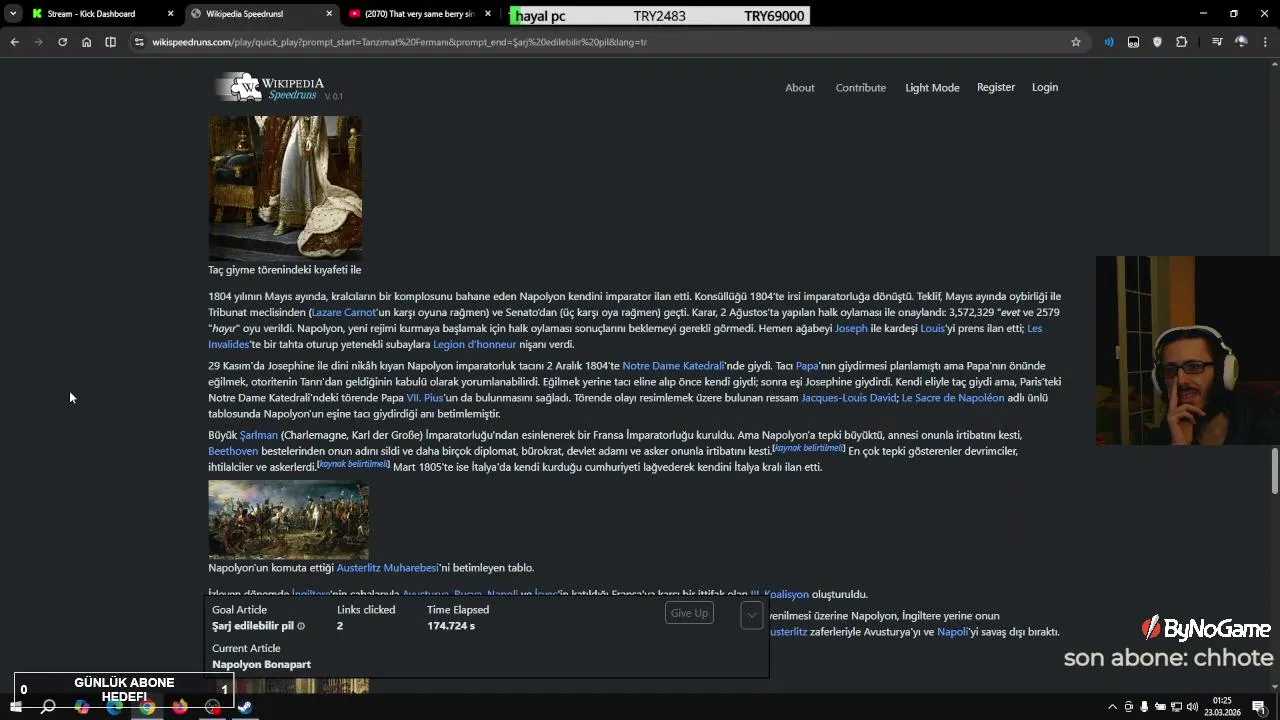
Task: Click info icon next to Şarj edilebilir pil
Action: click(x=301, y=626)
